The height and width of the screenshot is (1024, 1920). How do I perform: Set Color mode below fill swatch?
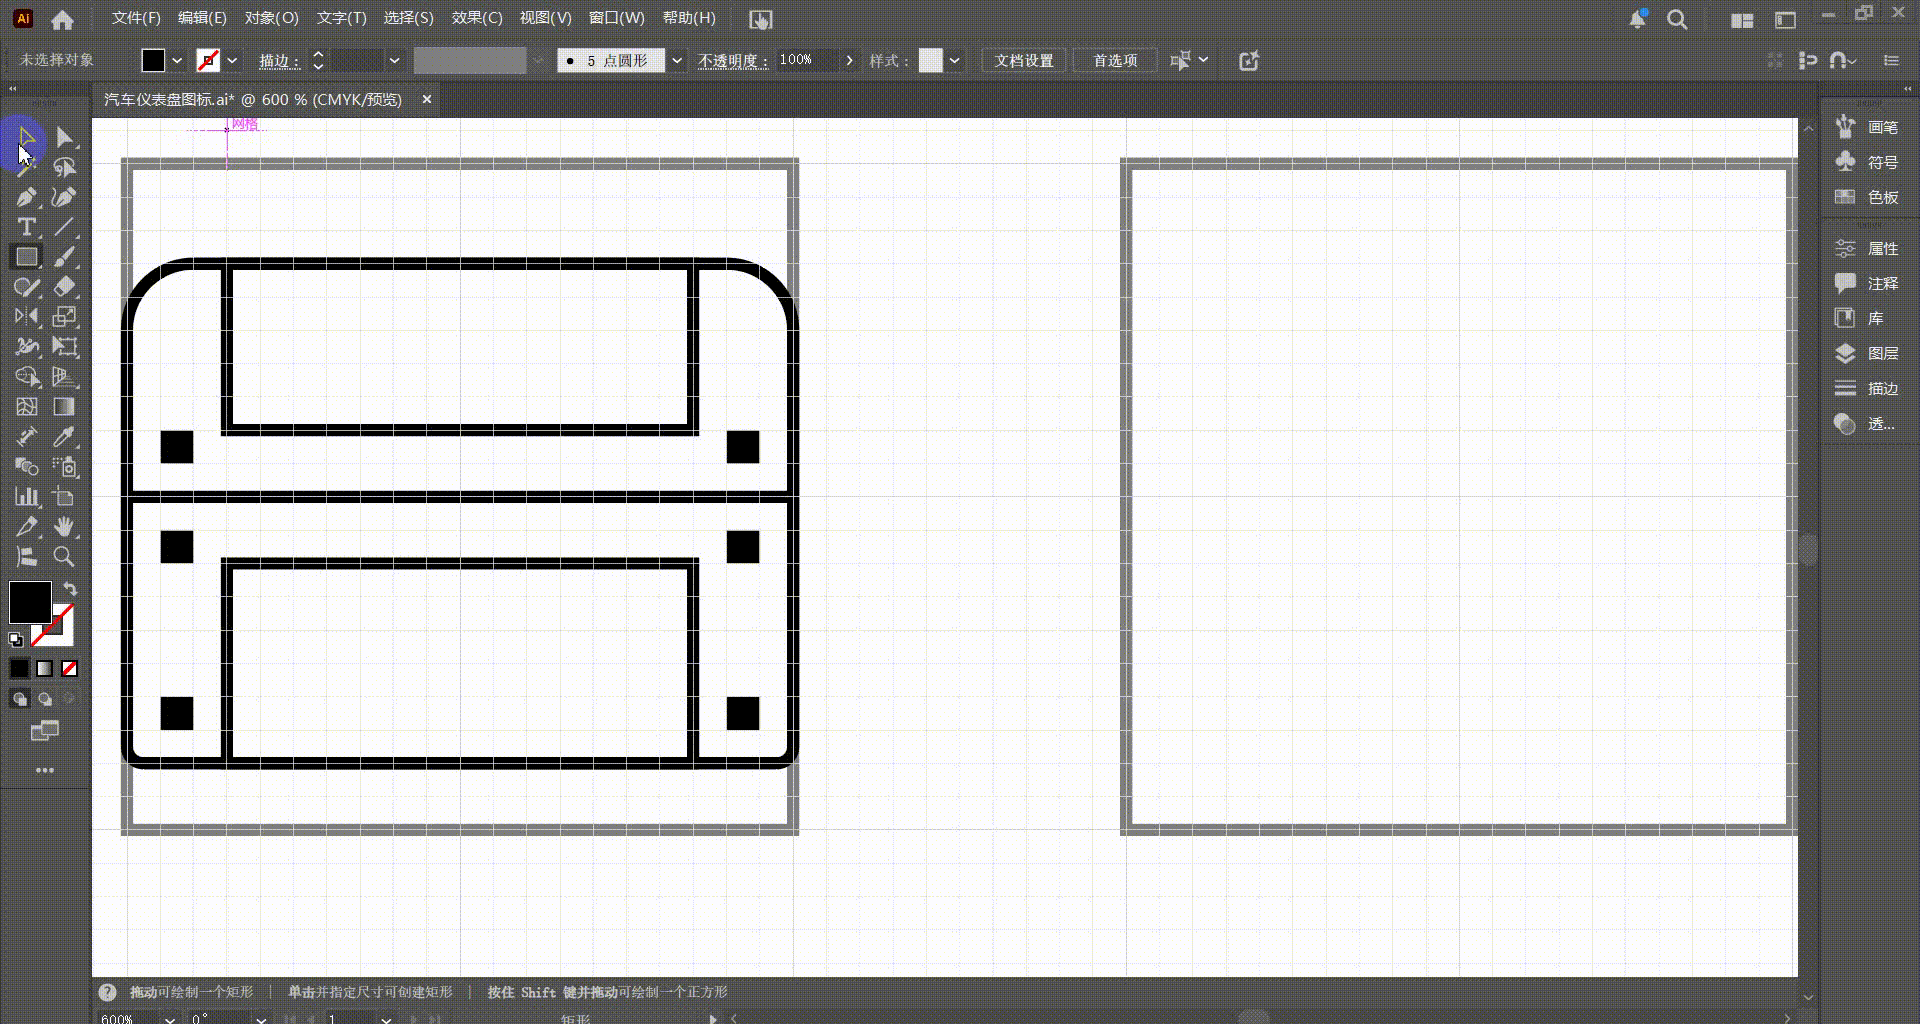[x=20, y=668]
